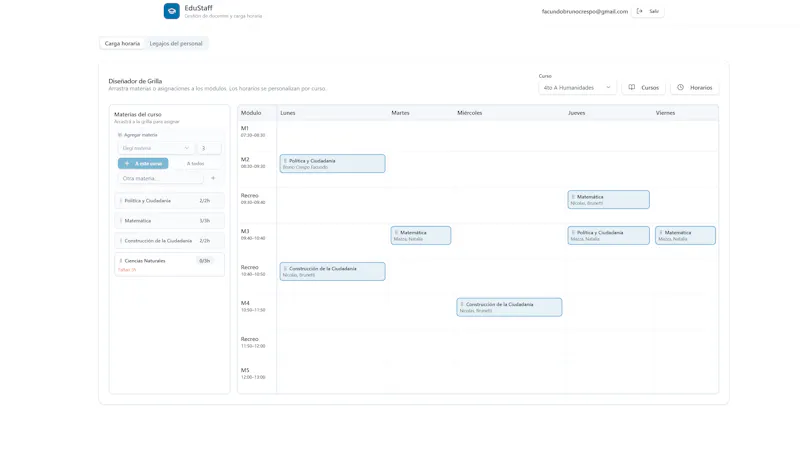Click the Módulo column header
The image size is (800, 470).
(251, 113)
